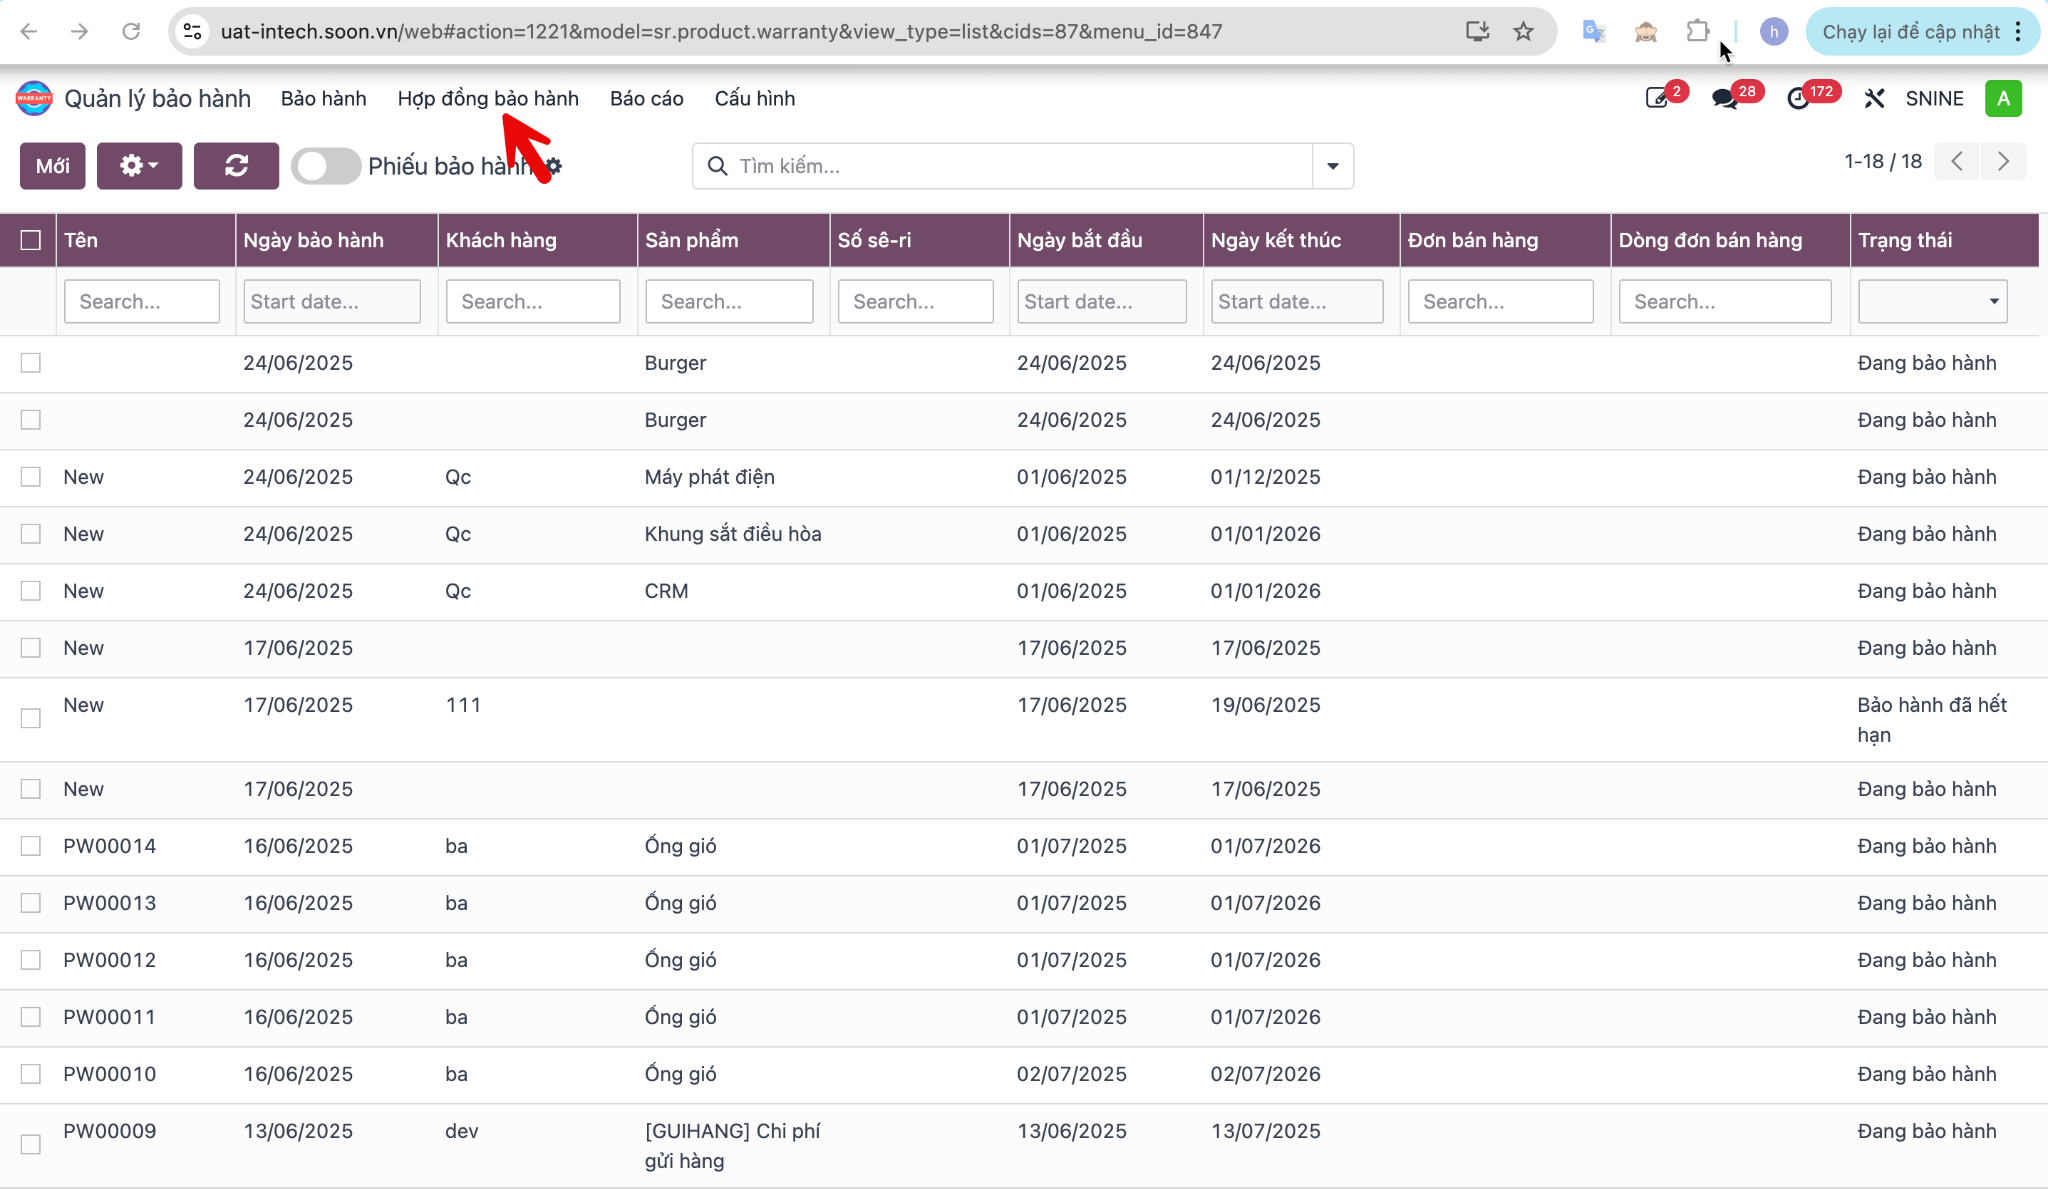
Task: Open the browser extensions puzzle icon
Action: point(1697,31)
